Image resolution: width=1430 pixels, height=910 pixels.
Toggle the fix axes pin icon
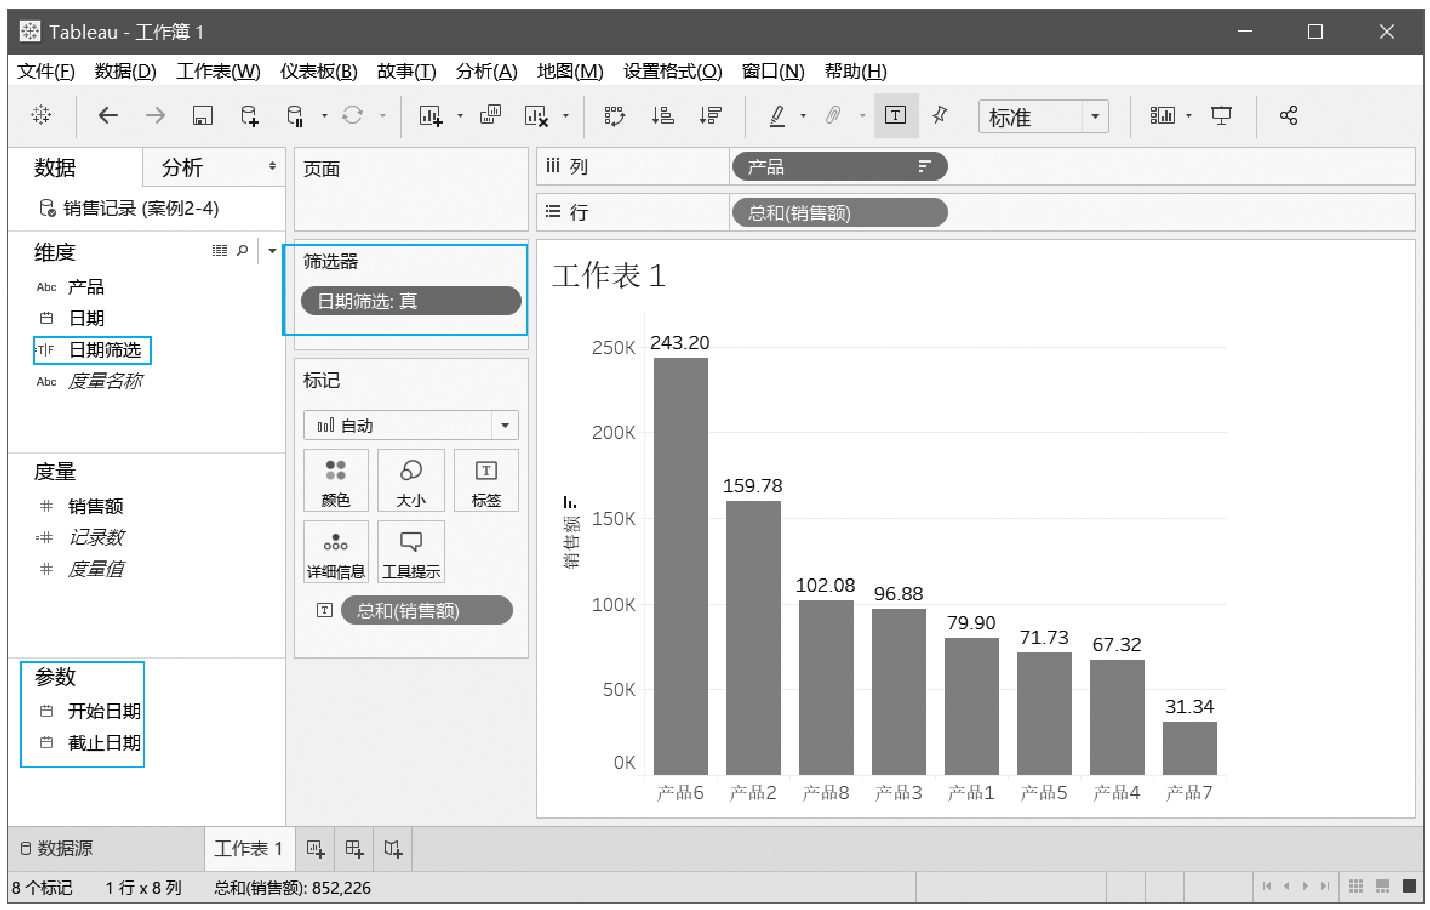click(940, 115)
